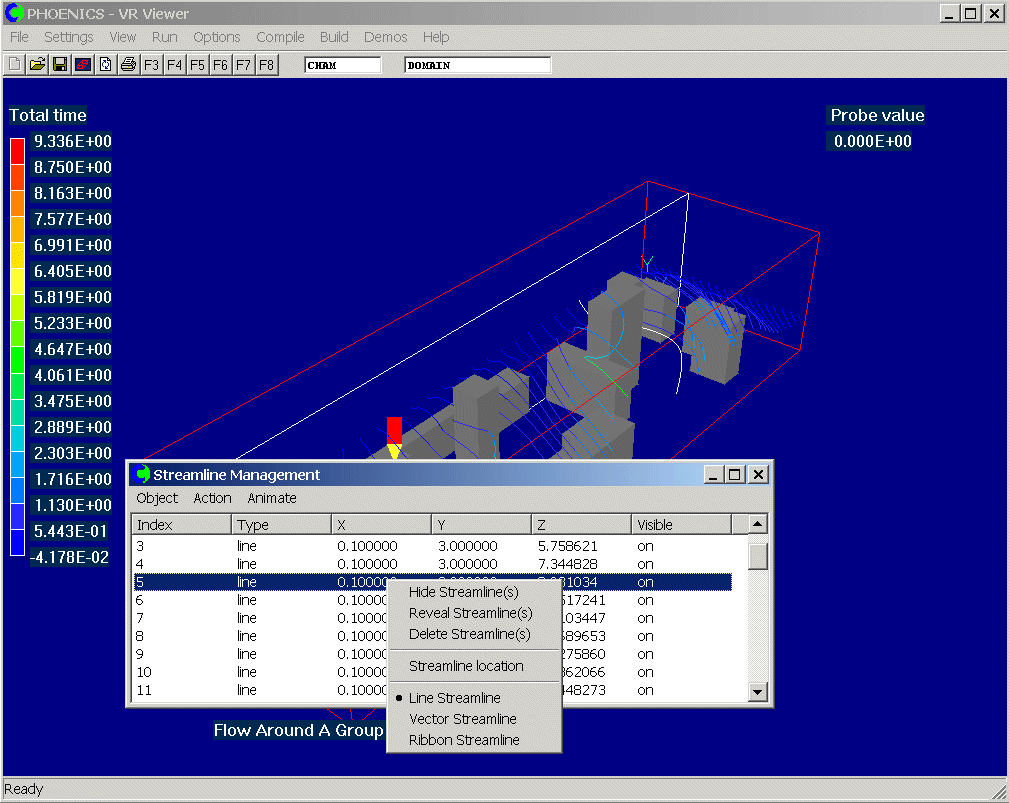
Task: Click the streamline list scrollbar thumb
Action: 758,557
